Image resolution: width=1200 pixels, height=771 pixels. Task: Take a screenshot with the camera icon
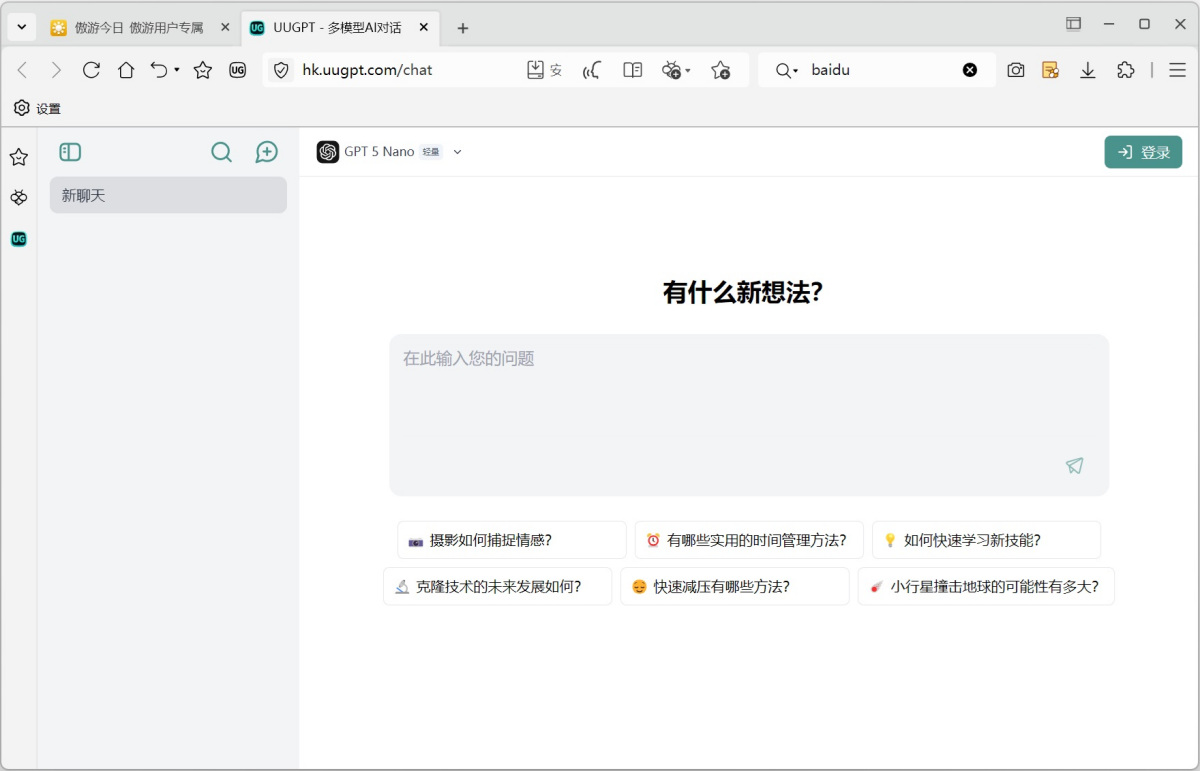[x=1016, y=69]
